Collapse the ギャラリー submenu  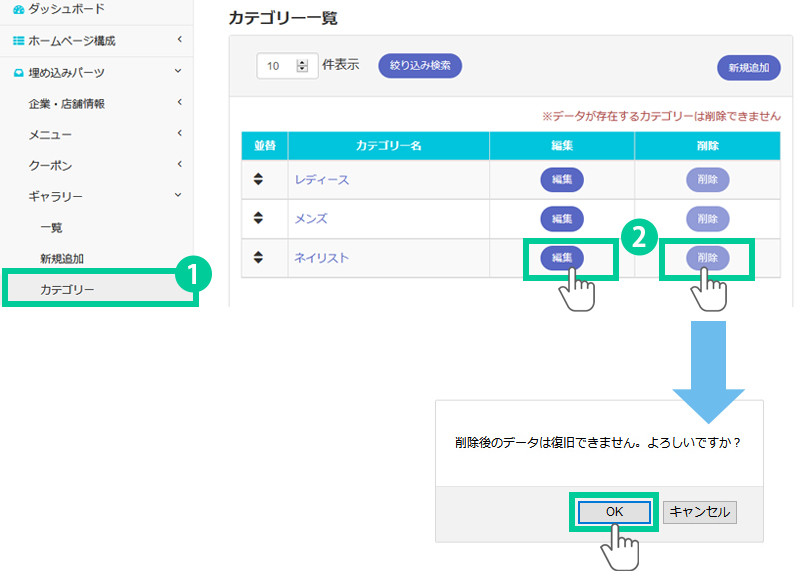pyautogui.click(x=179, y=196)
